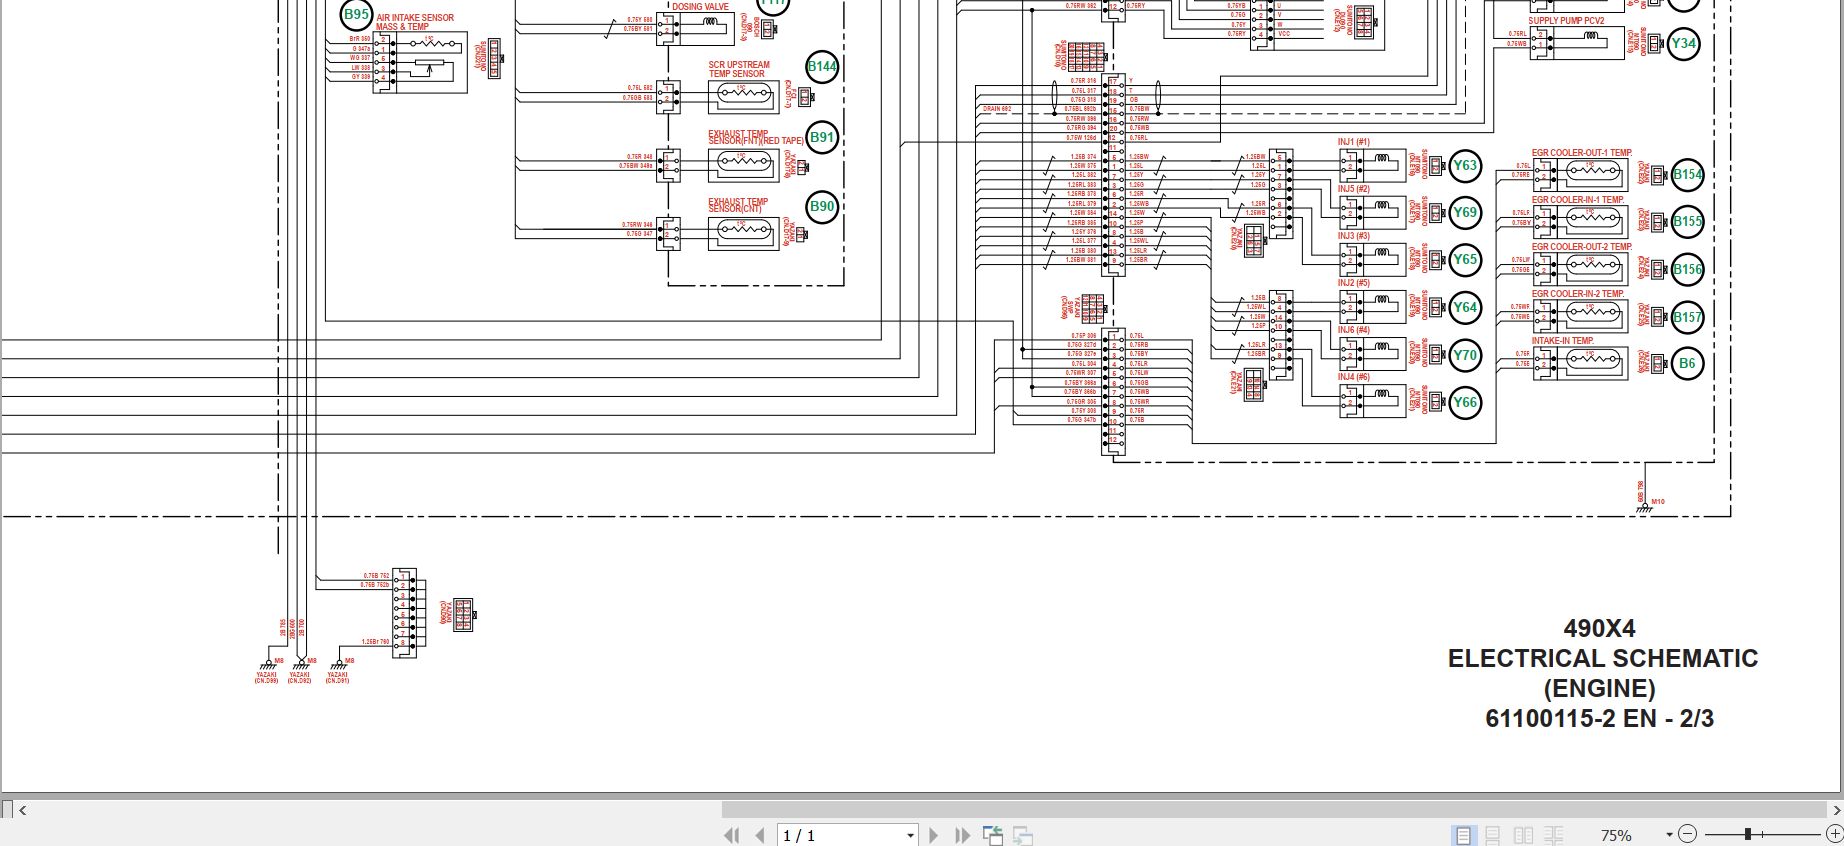The width and height of the screenshot is (1844, 846).
Task: Click the B157 EGR cooler marker
Action: pos(1687,317)
